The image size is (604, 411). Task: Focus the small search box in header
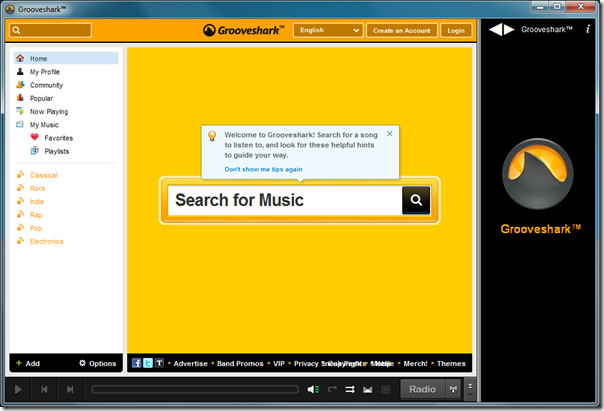(50, 30)
